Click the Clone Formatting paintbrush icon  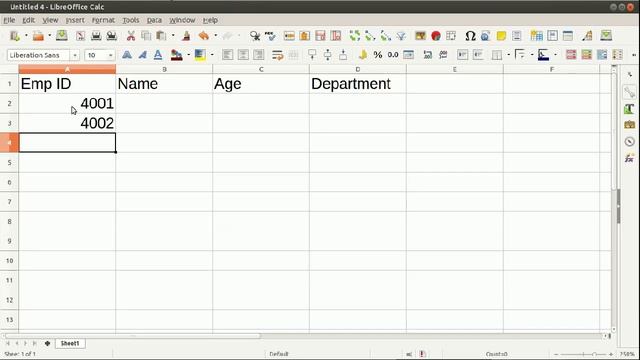[x=186, y=36]
